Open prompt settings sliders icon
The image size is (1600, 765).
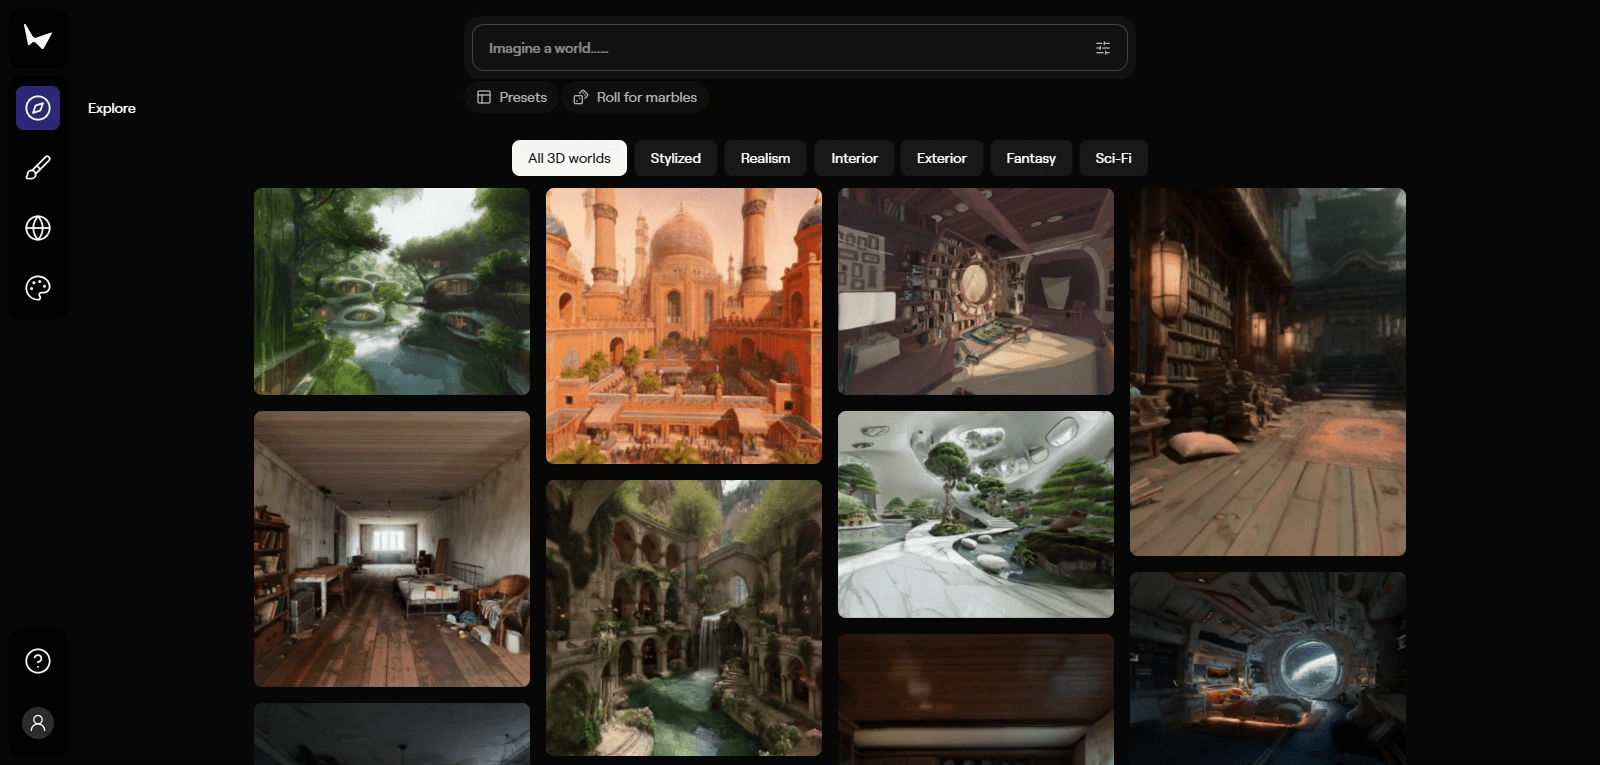click(1103, 48)
